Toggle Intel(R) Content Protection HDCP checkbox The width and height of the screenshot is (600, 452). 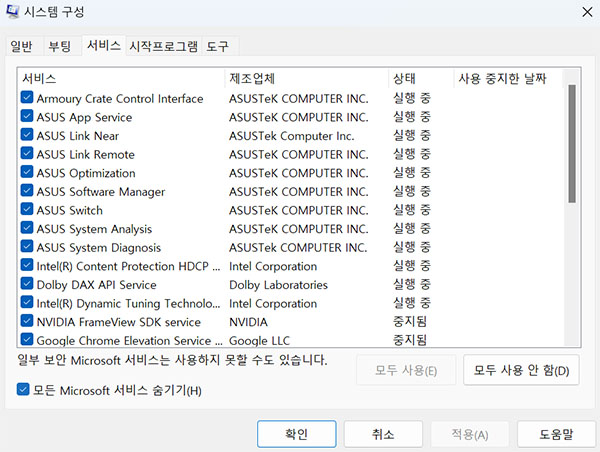click(x=27, y=265)
